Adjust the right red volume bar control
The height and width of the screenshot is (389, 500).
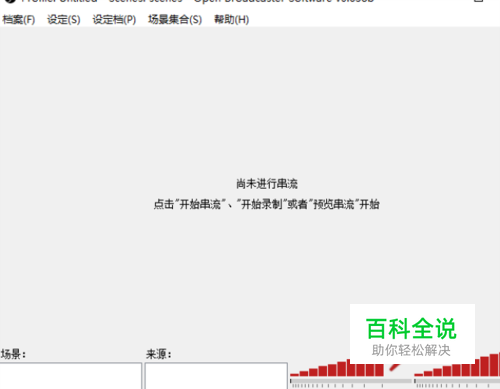(457, 364)
